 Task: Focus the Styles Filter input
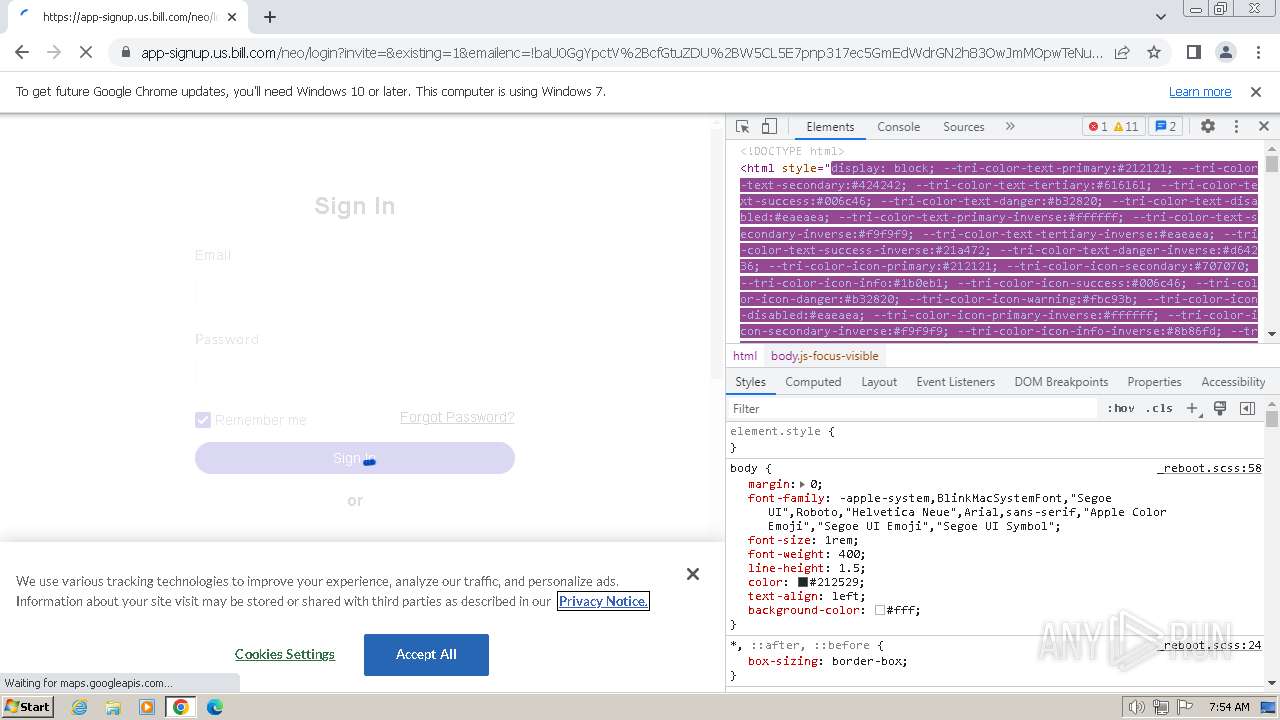913,408
